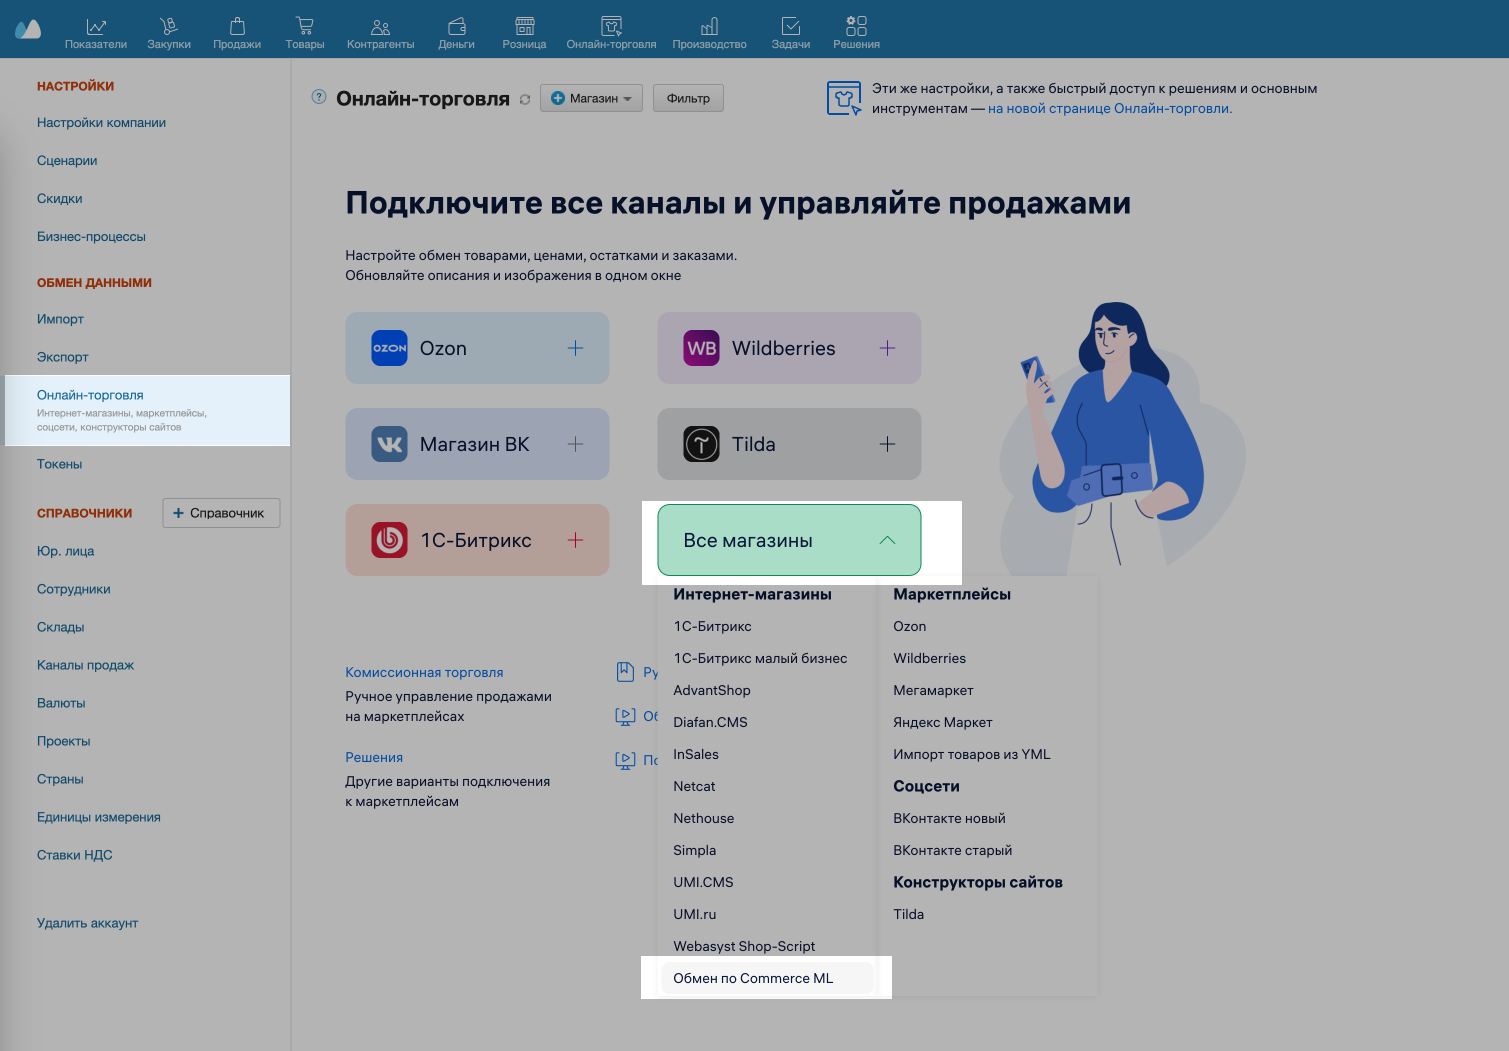This screenshot has width=1509, height=1051.
Task: Choose AdvantShop in store list
Action: tap(712, 690)
